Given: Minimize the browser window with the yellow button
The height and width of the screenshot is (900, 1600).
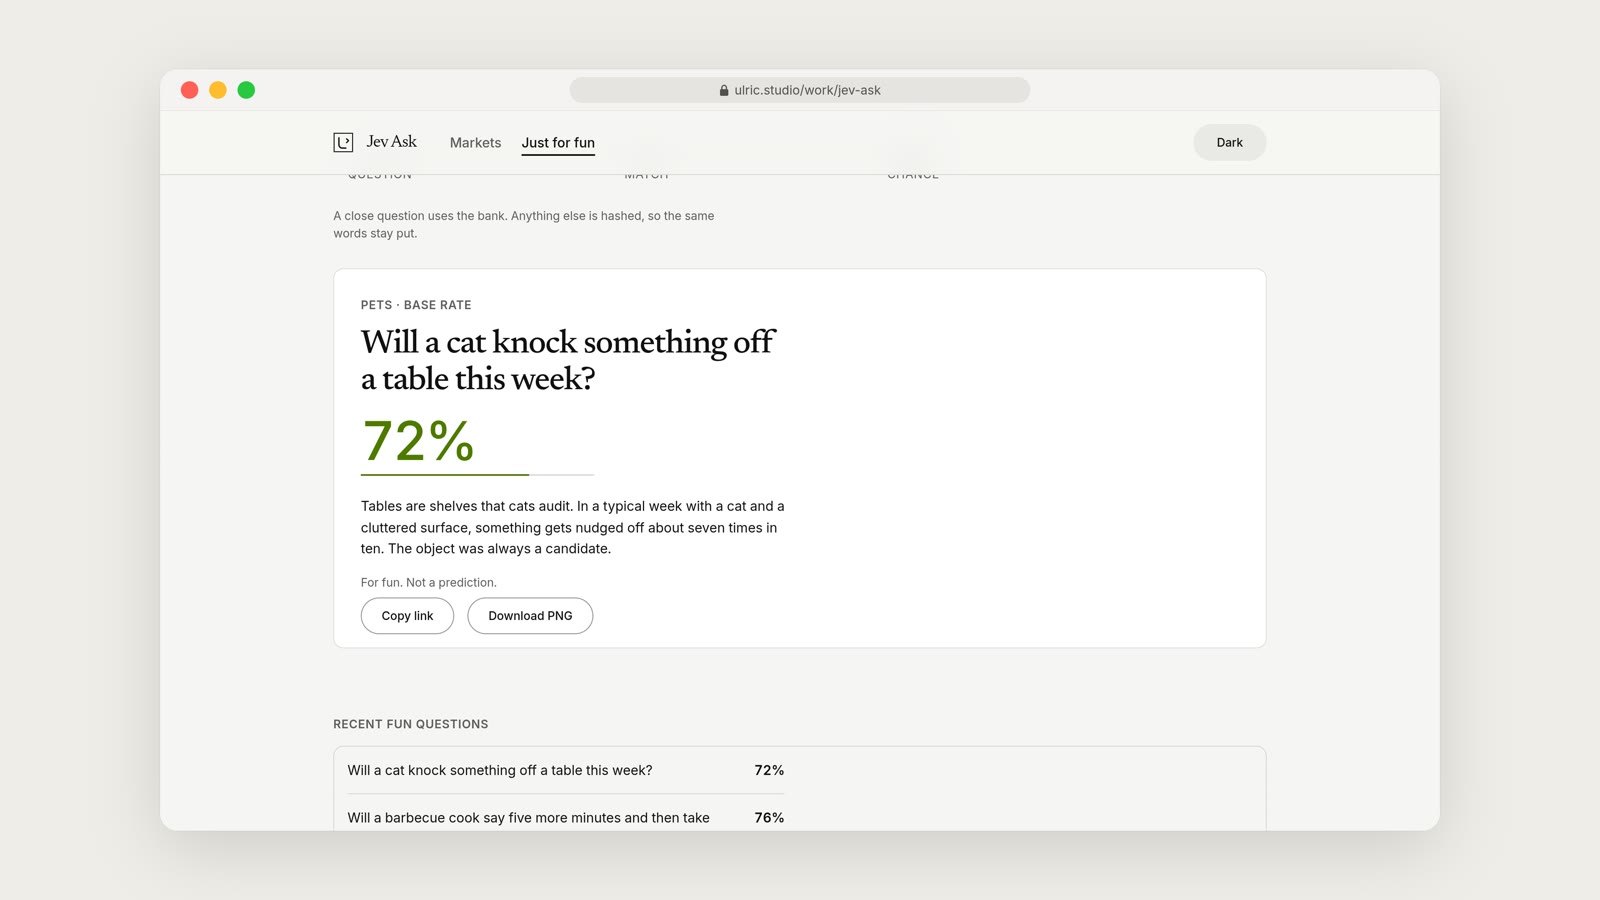Looking at the screenshot, I should click(218, 90).
